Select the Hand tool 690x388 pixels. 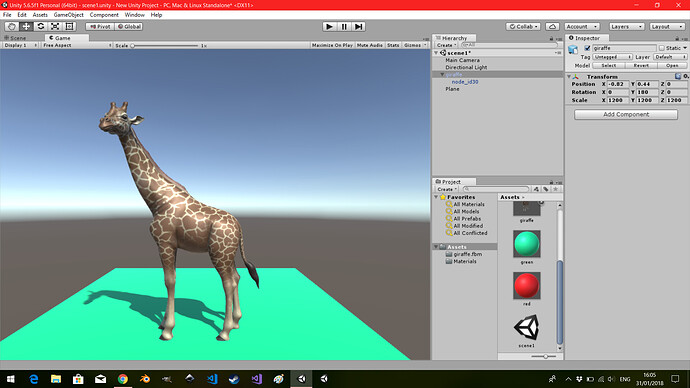[12, 26]
